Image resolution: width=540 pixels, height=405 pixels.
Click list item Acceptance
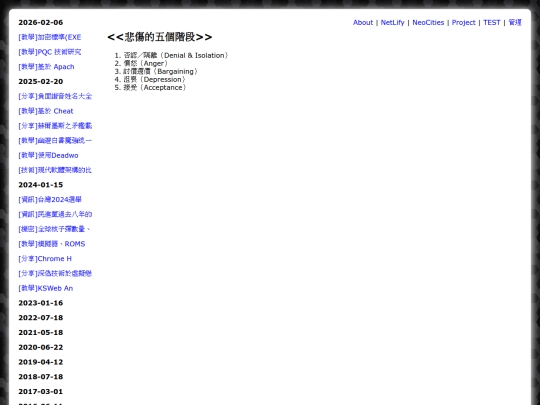tap(155, 87)
